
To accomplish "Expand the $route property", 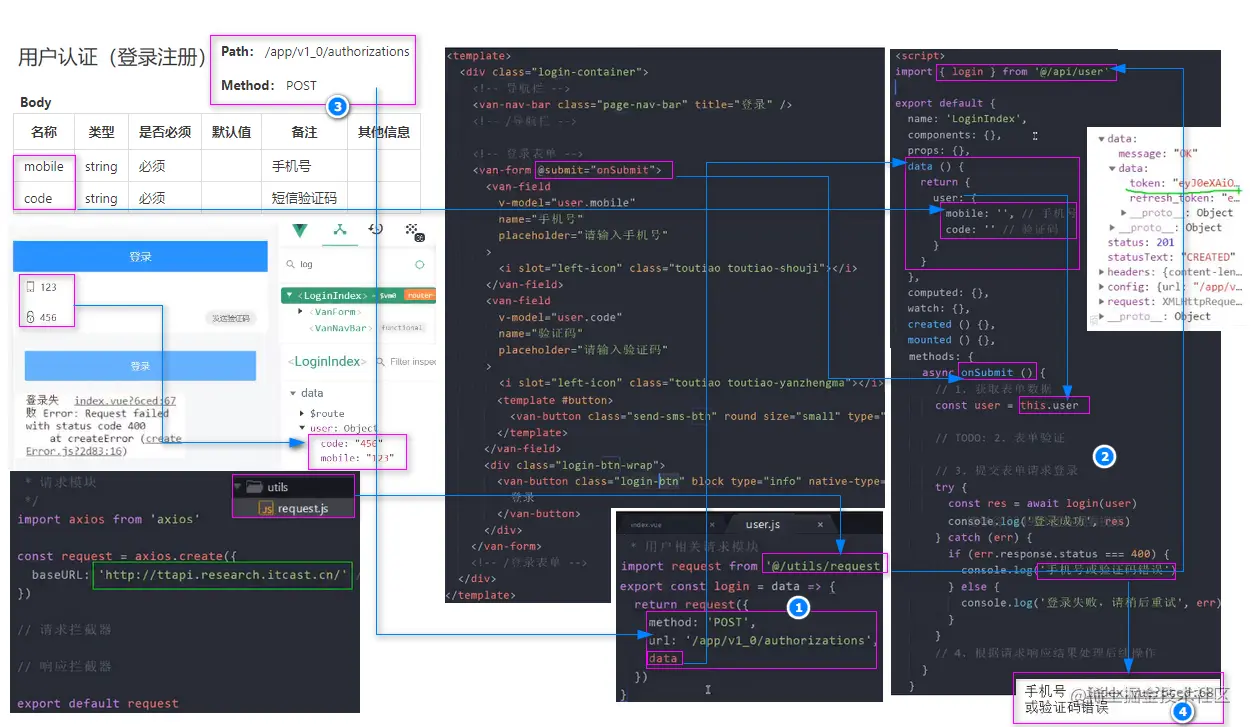I will [302, 413].
